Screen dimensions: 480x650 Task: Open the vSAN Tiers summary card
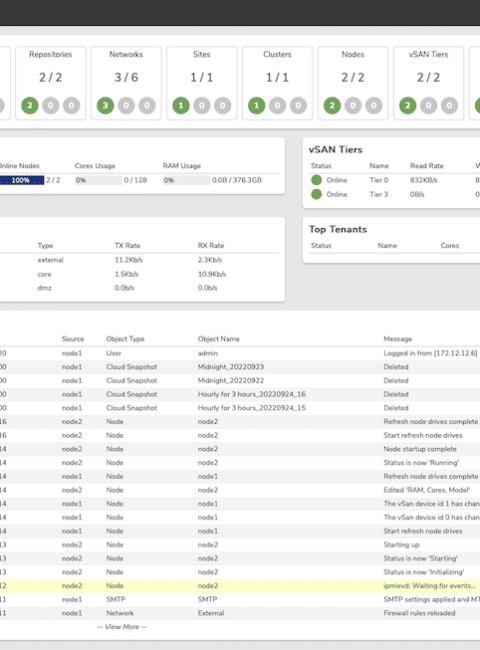(428, 83)
